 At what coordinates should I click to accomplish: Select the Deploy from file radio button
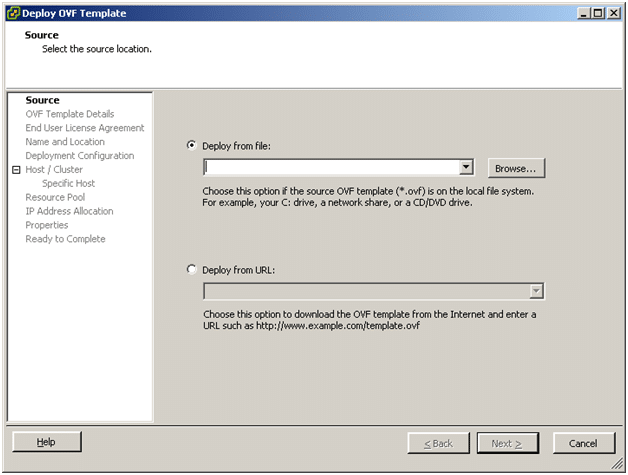point(192,145)
